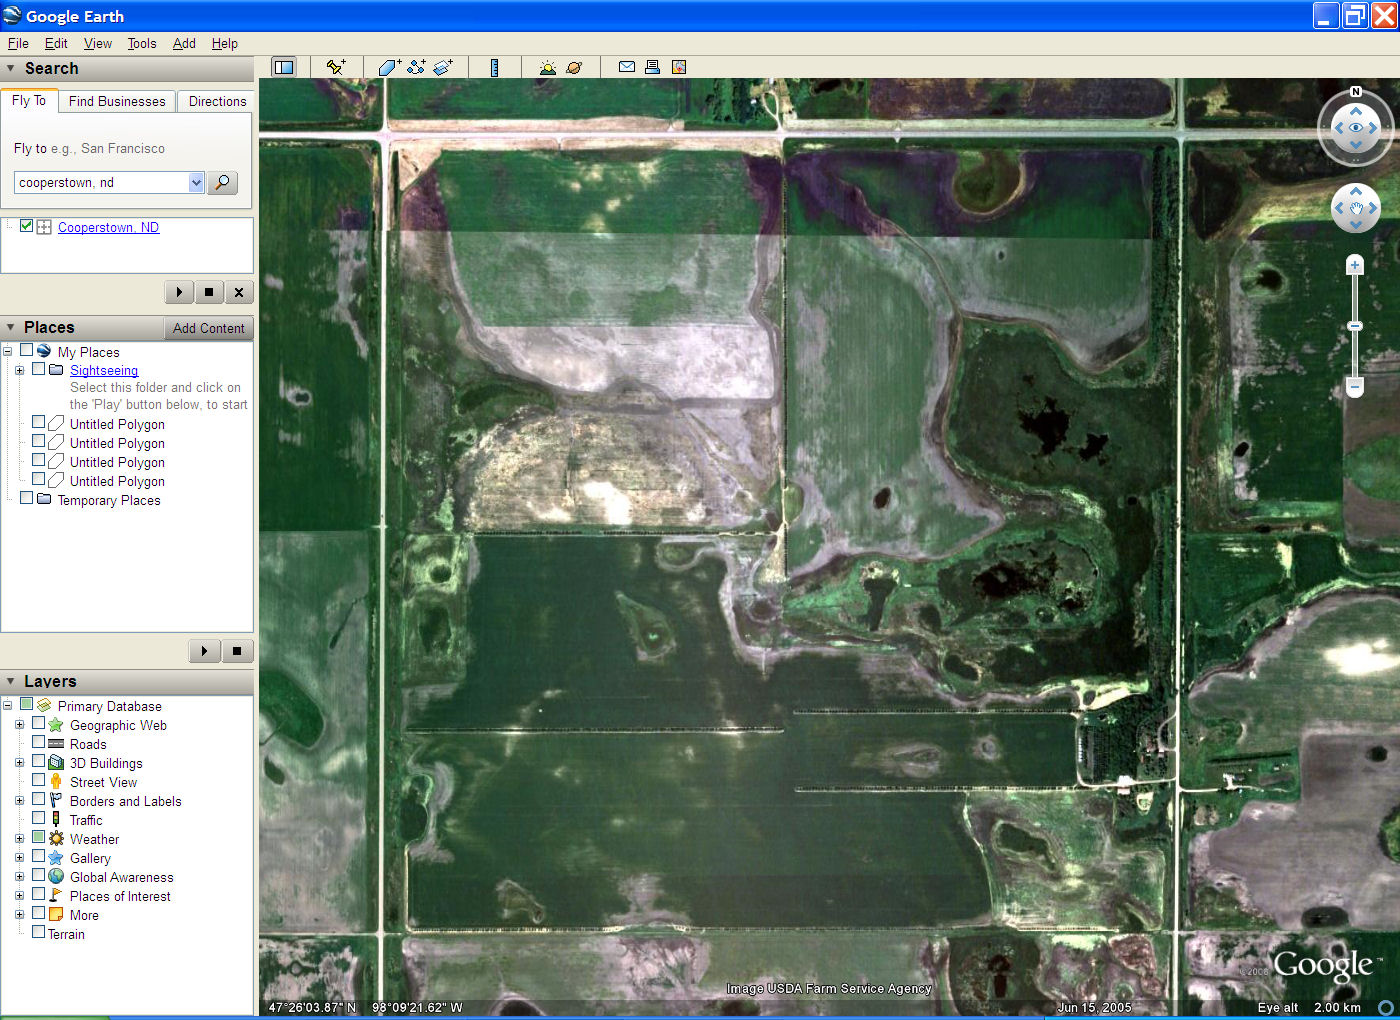
Task: Expand the More layer group
Action: pos(19,915)
